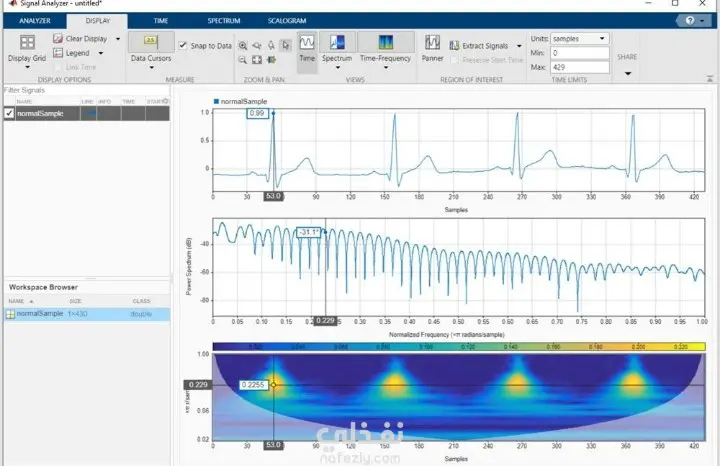The width and height of the screenshot is (720, 466).
Task: Open the Display Grid layout icon
Action: click(27, 42)
